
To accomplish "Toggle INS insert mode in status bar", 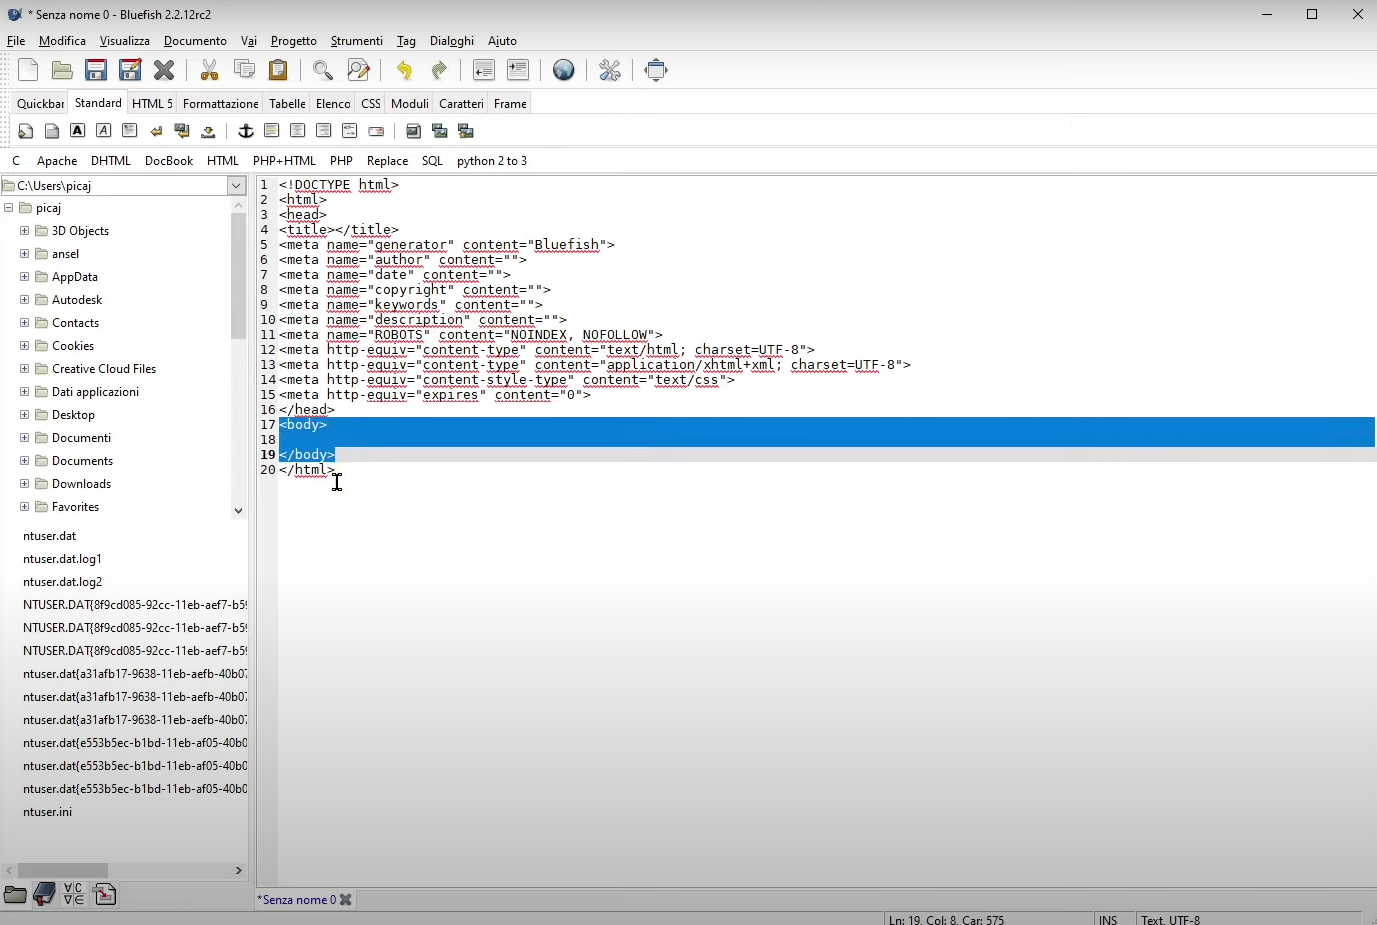I will coord(1108,920).
